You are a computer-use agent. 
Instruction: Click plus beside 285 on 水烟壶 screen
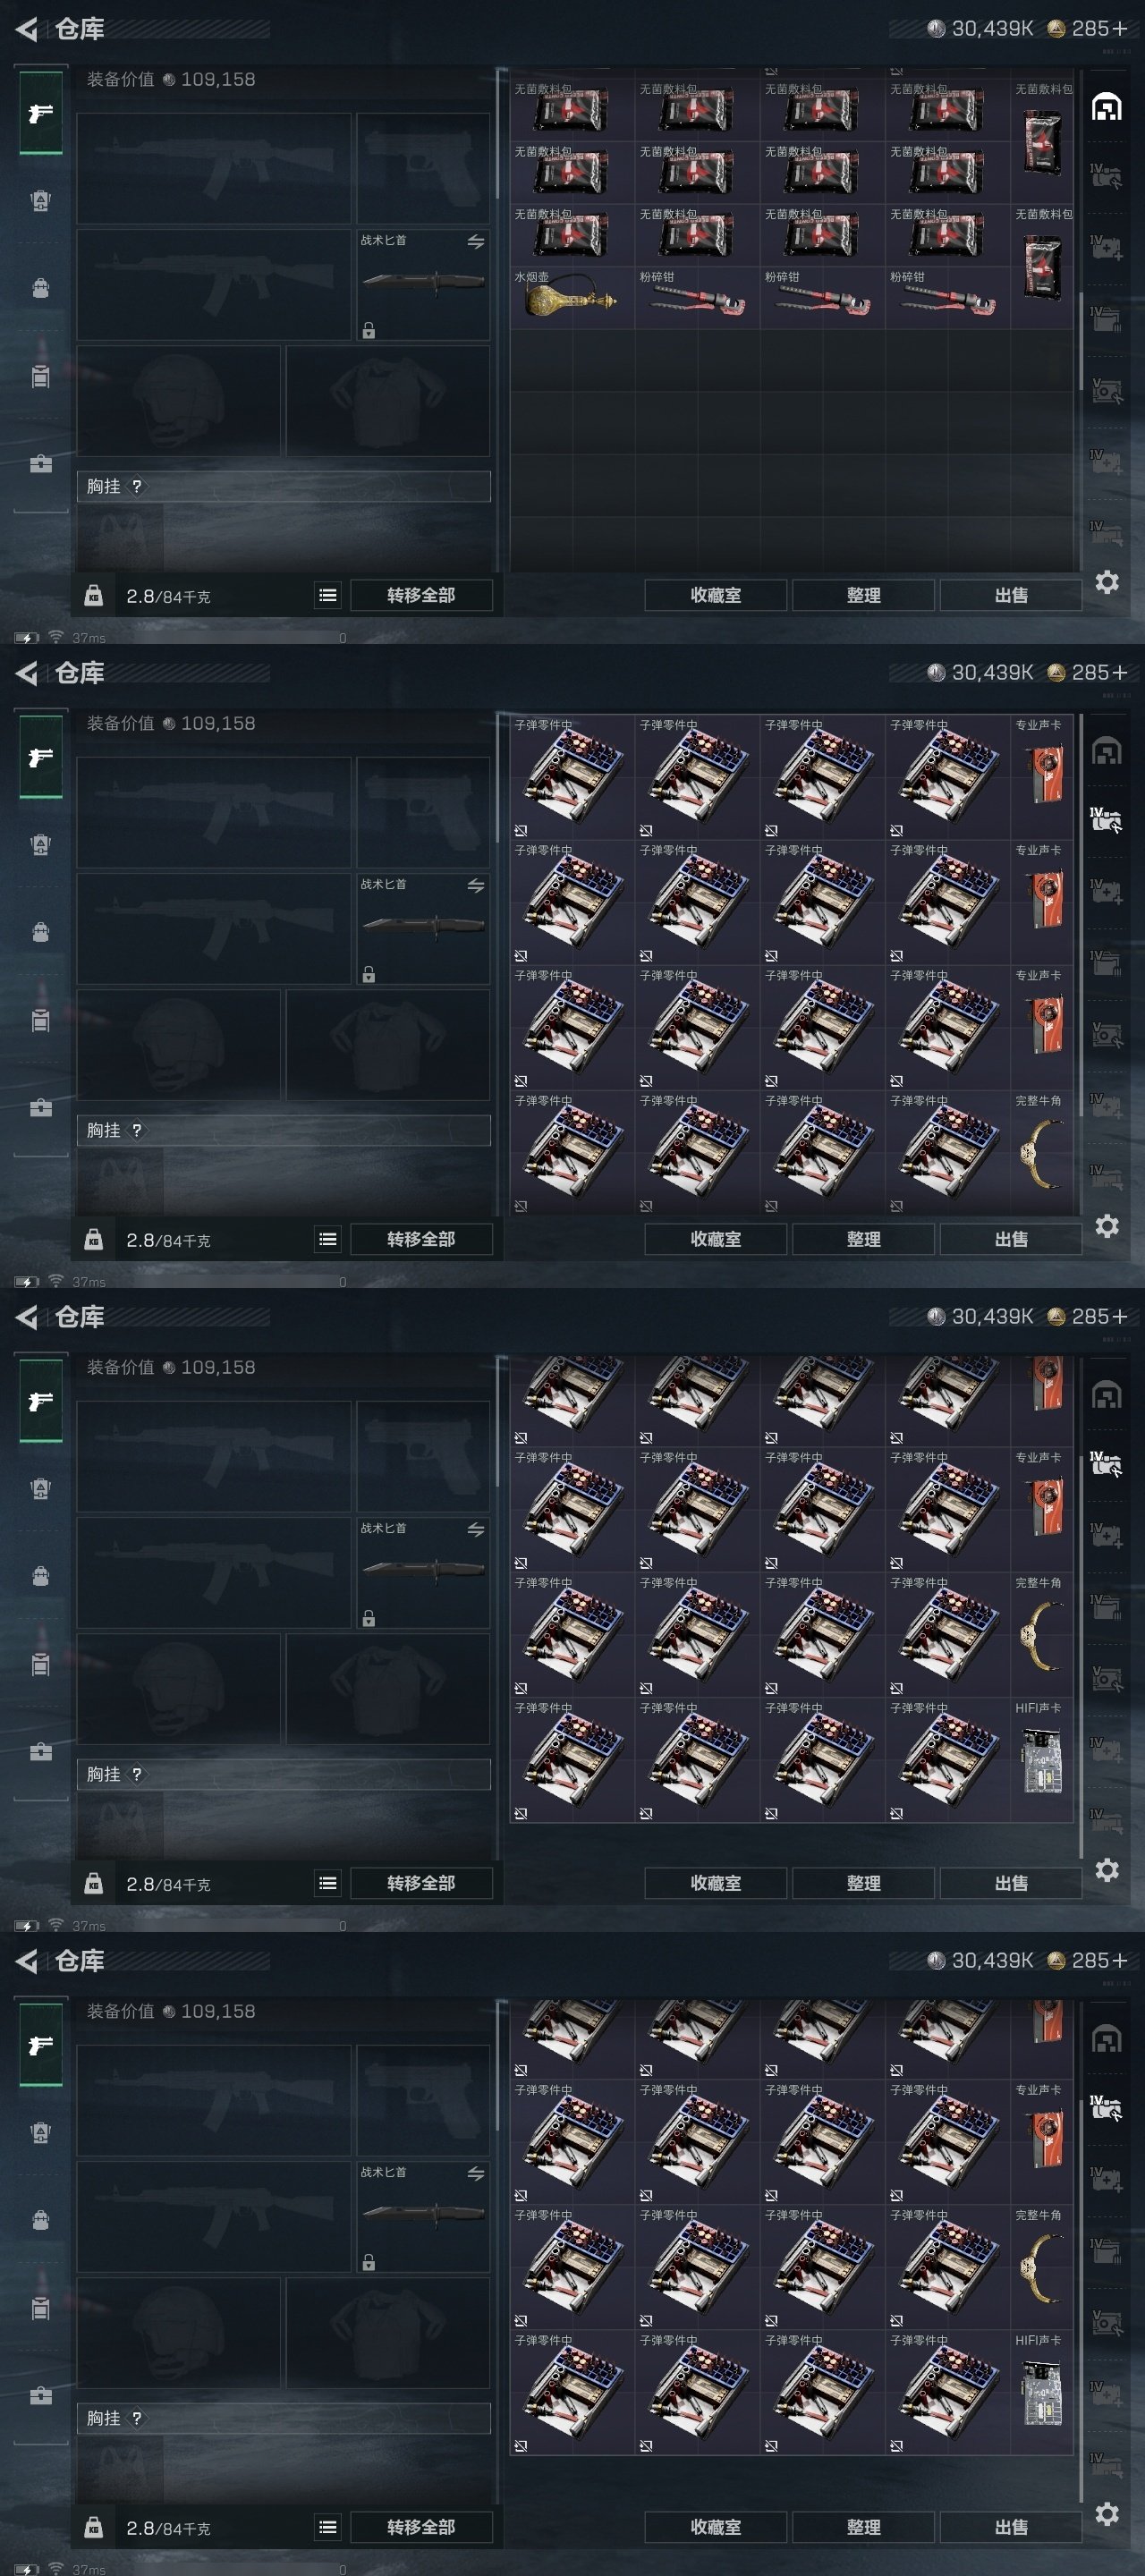point(1120,29)
